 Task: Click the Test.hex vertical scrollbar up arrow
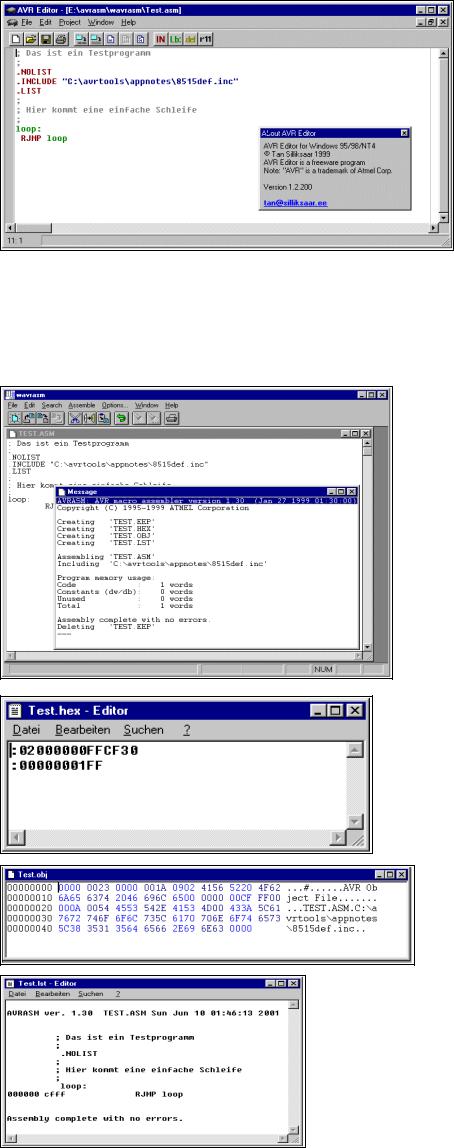355,750
